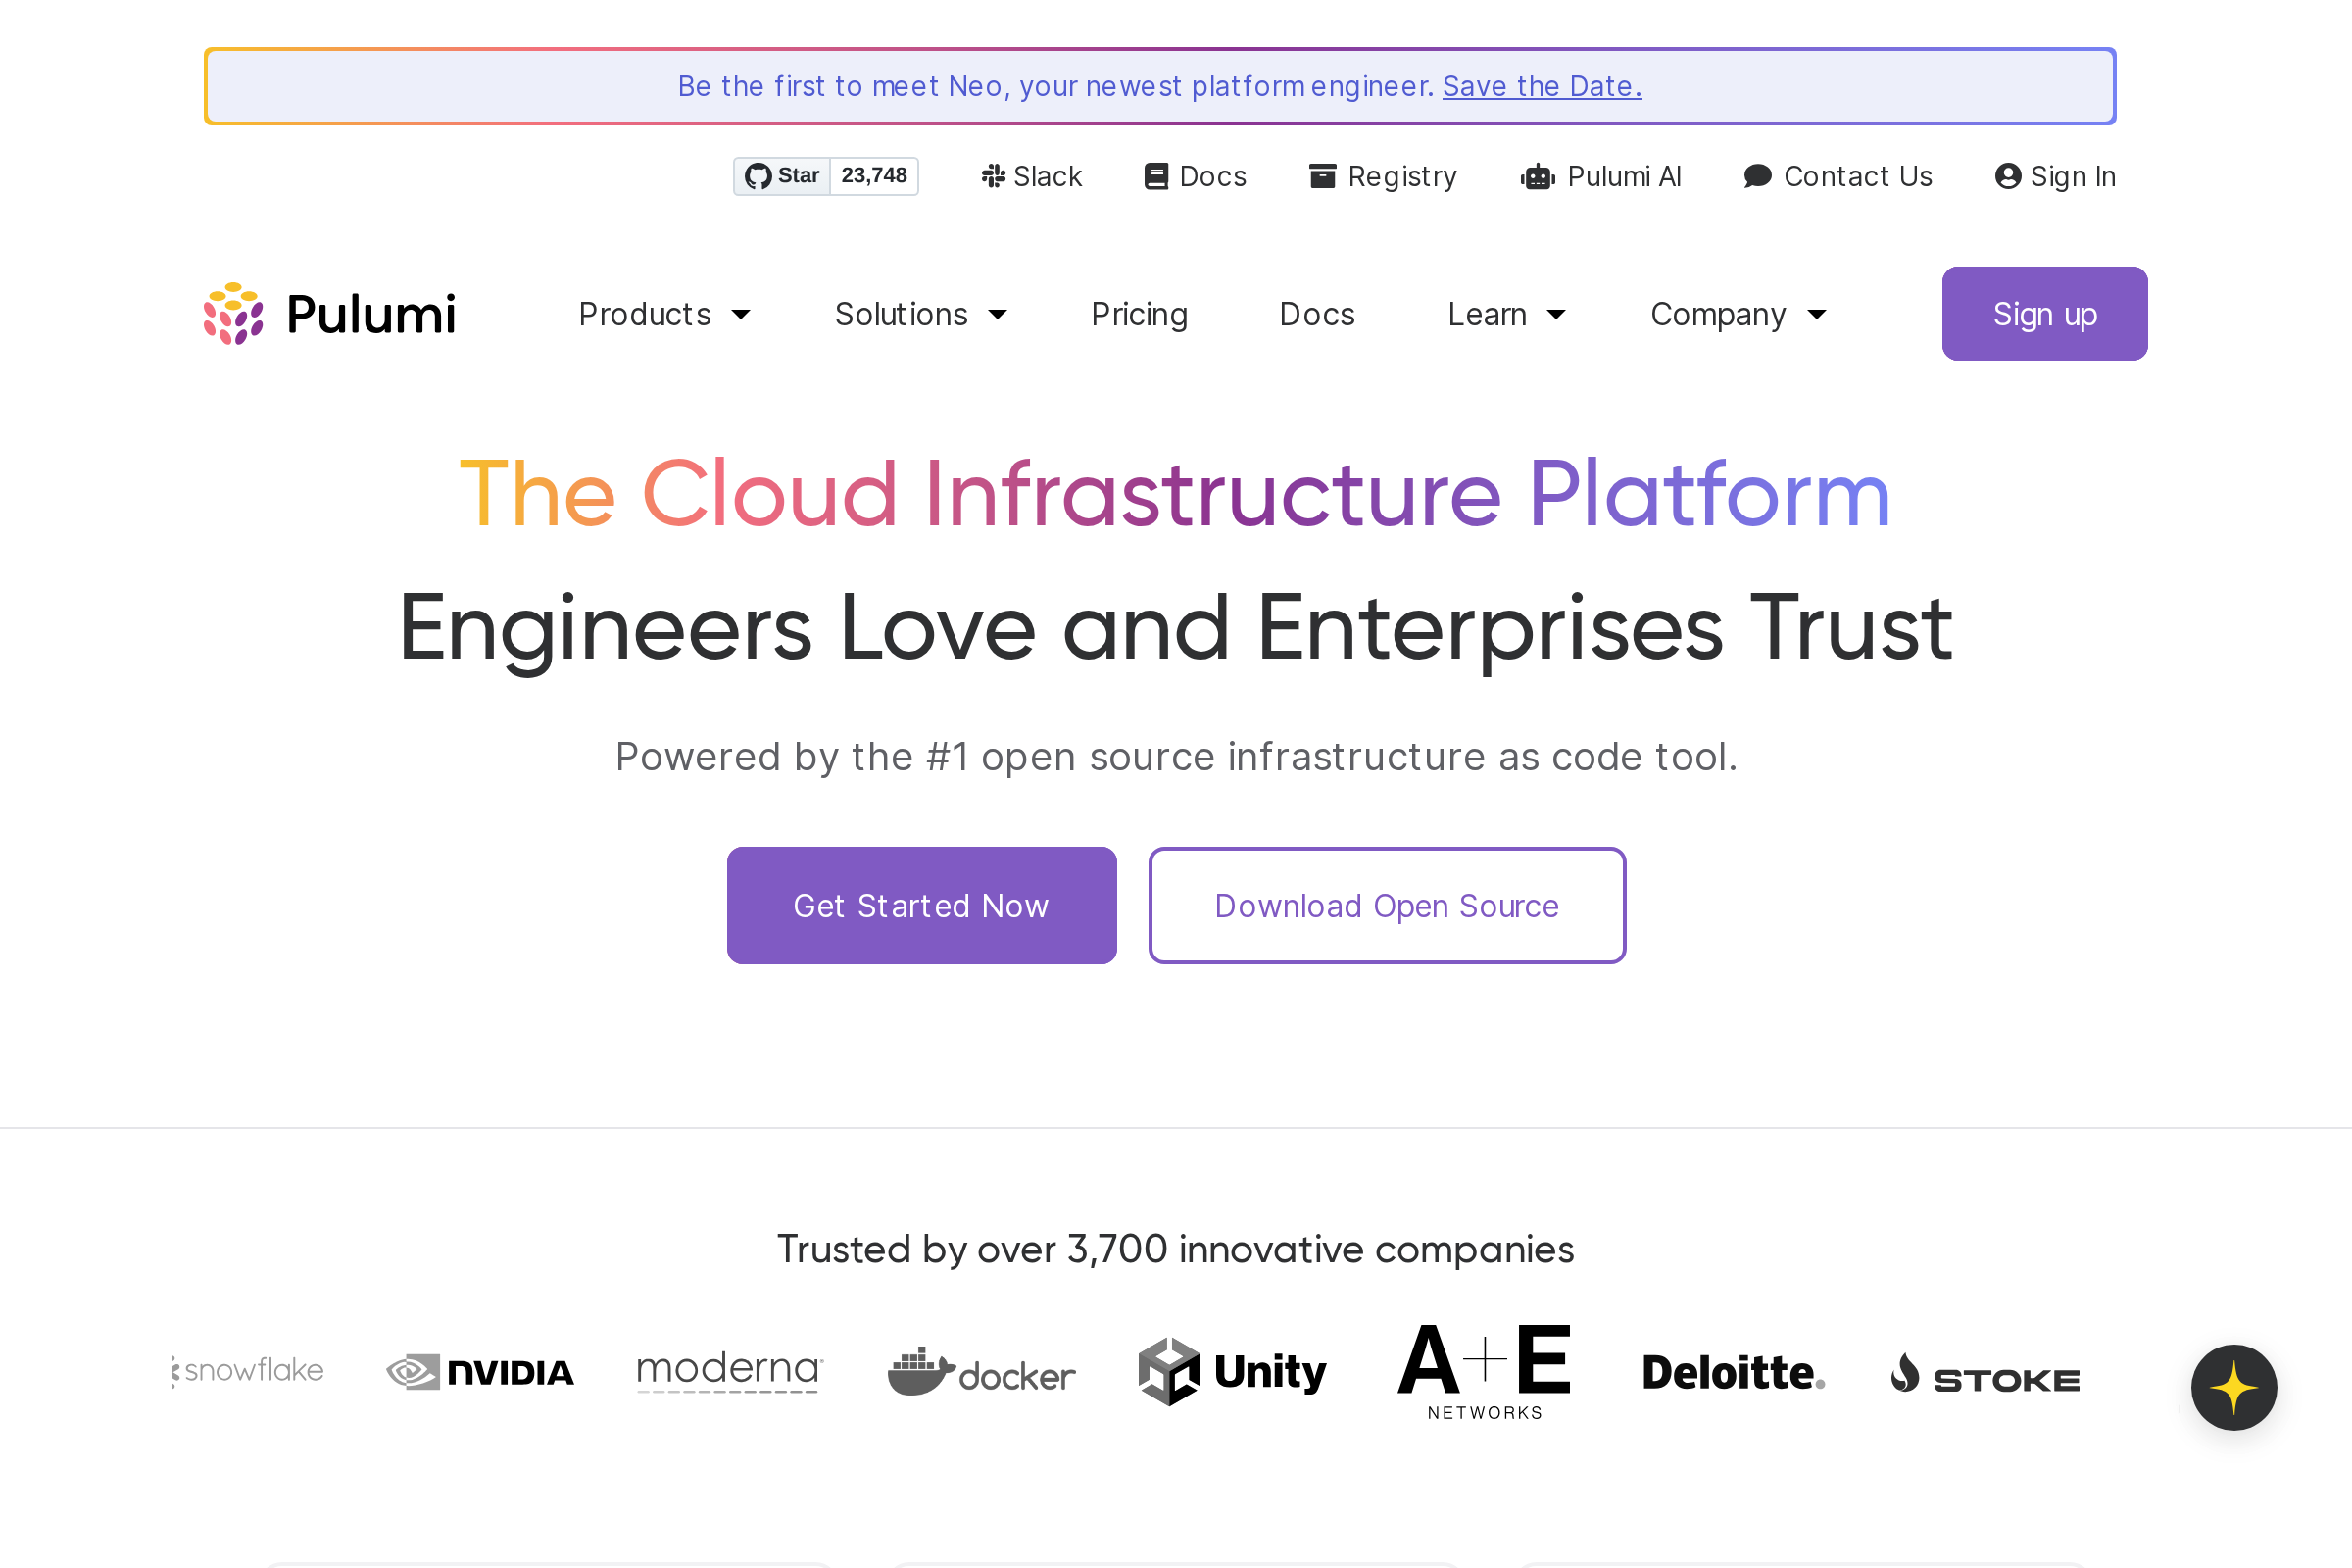Go to the Pricing page
The width and height of the screenshot is (2352, 1568).
(x=1139, y=314)
